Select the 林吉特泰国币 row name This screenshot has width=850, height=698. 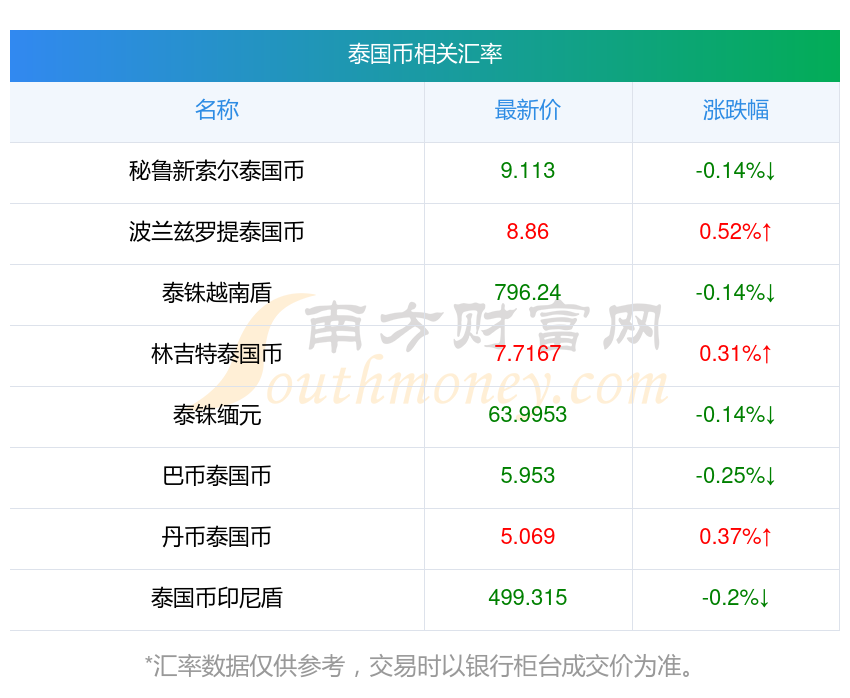[x=217, y=354]
